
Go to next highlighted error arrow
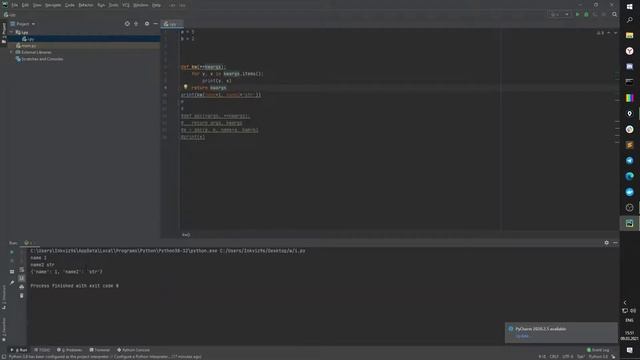coord(616,33)
